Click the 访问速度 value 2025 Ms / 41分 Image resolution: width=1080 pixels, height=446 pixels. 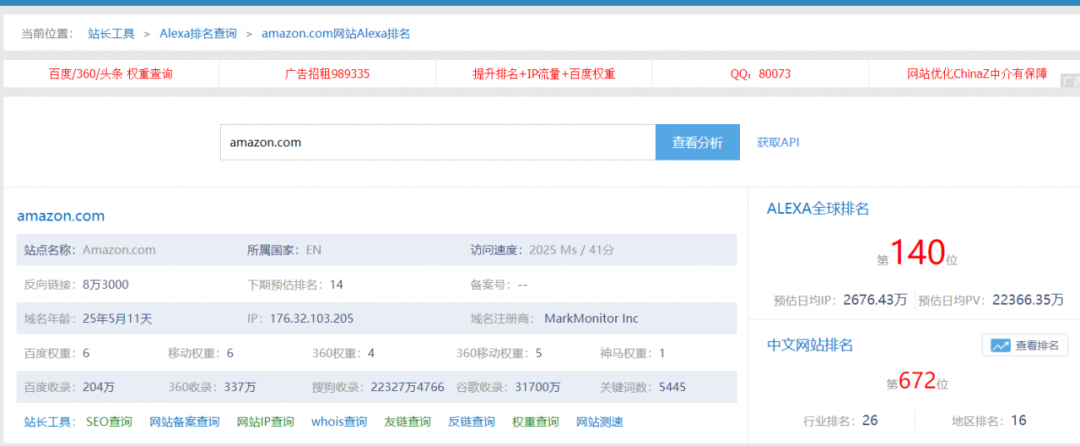click(x=571, y=250)
